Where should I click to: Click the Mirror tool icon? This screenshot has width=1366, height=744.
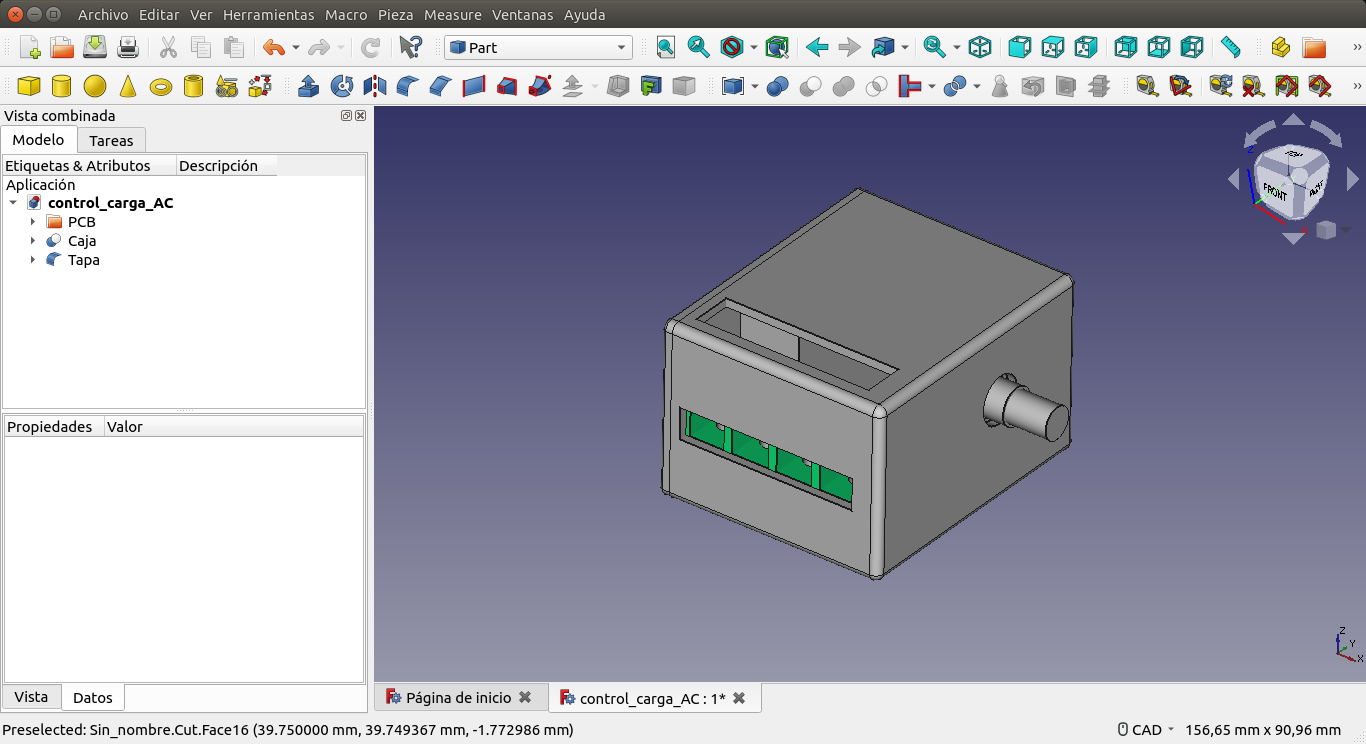coord(375,87)
